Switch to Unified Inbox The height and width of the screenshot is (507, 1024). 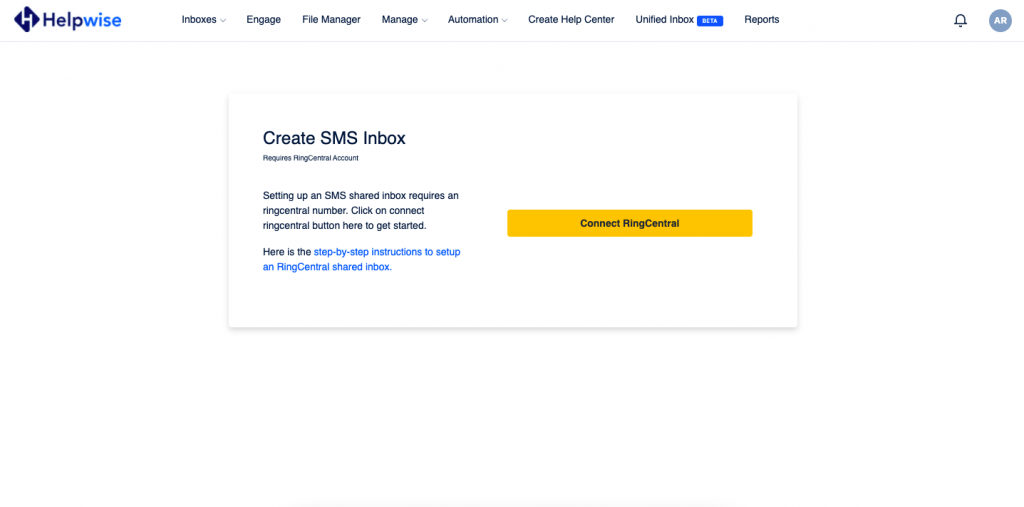665,20
